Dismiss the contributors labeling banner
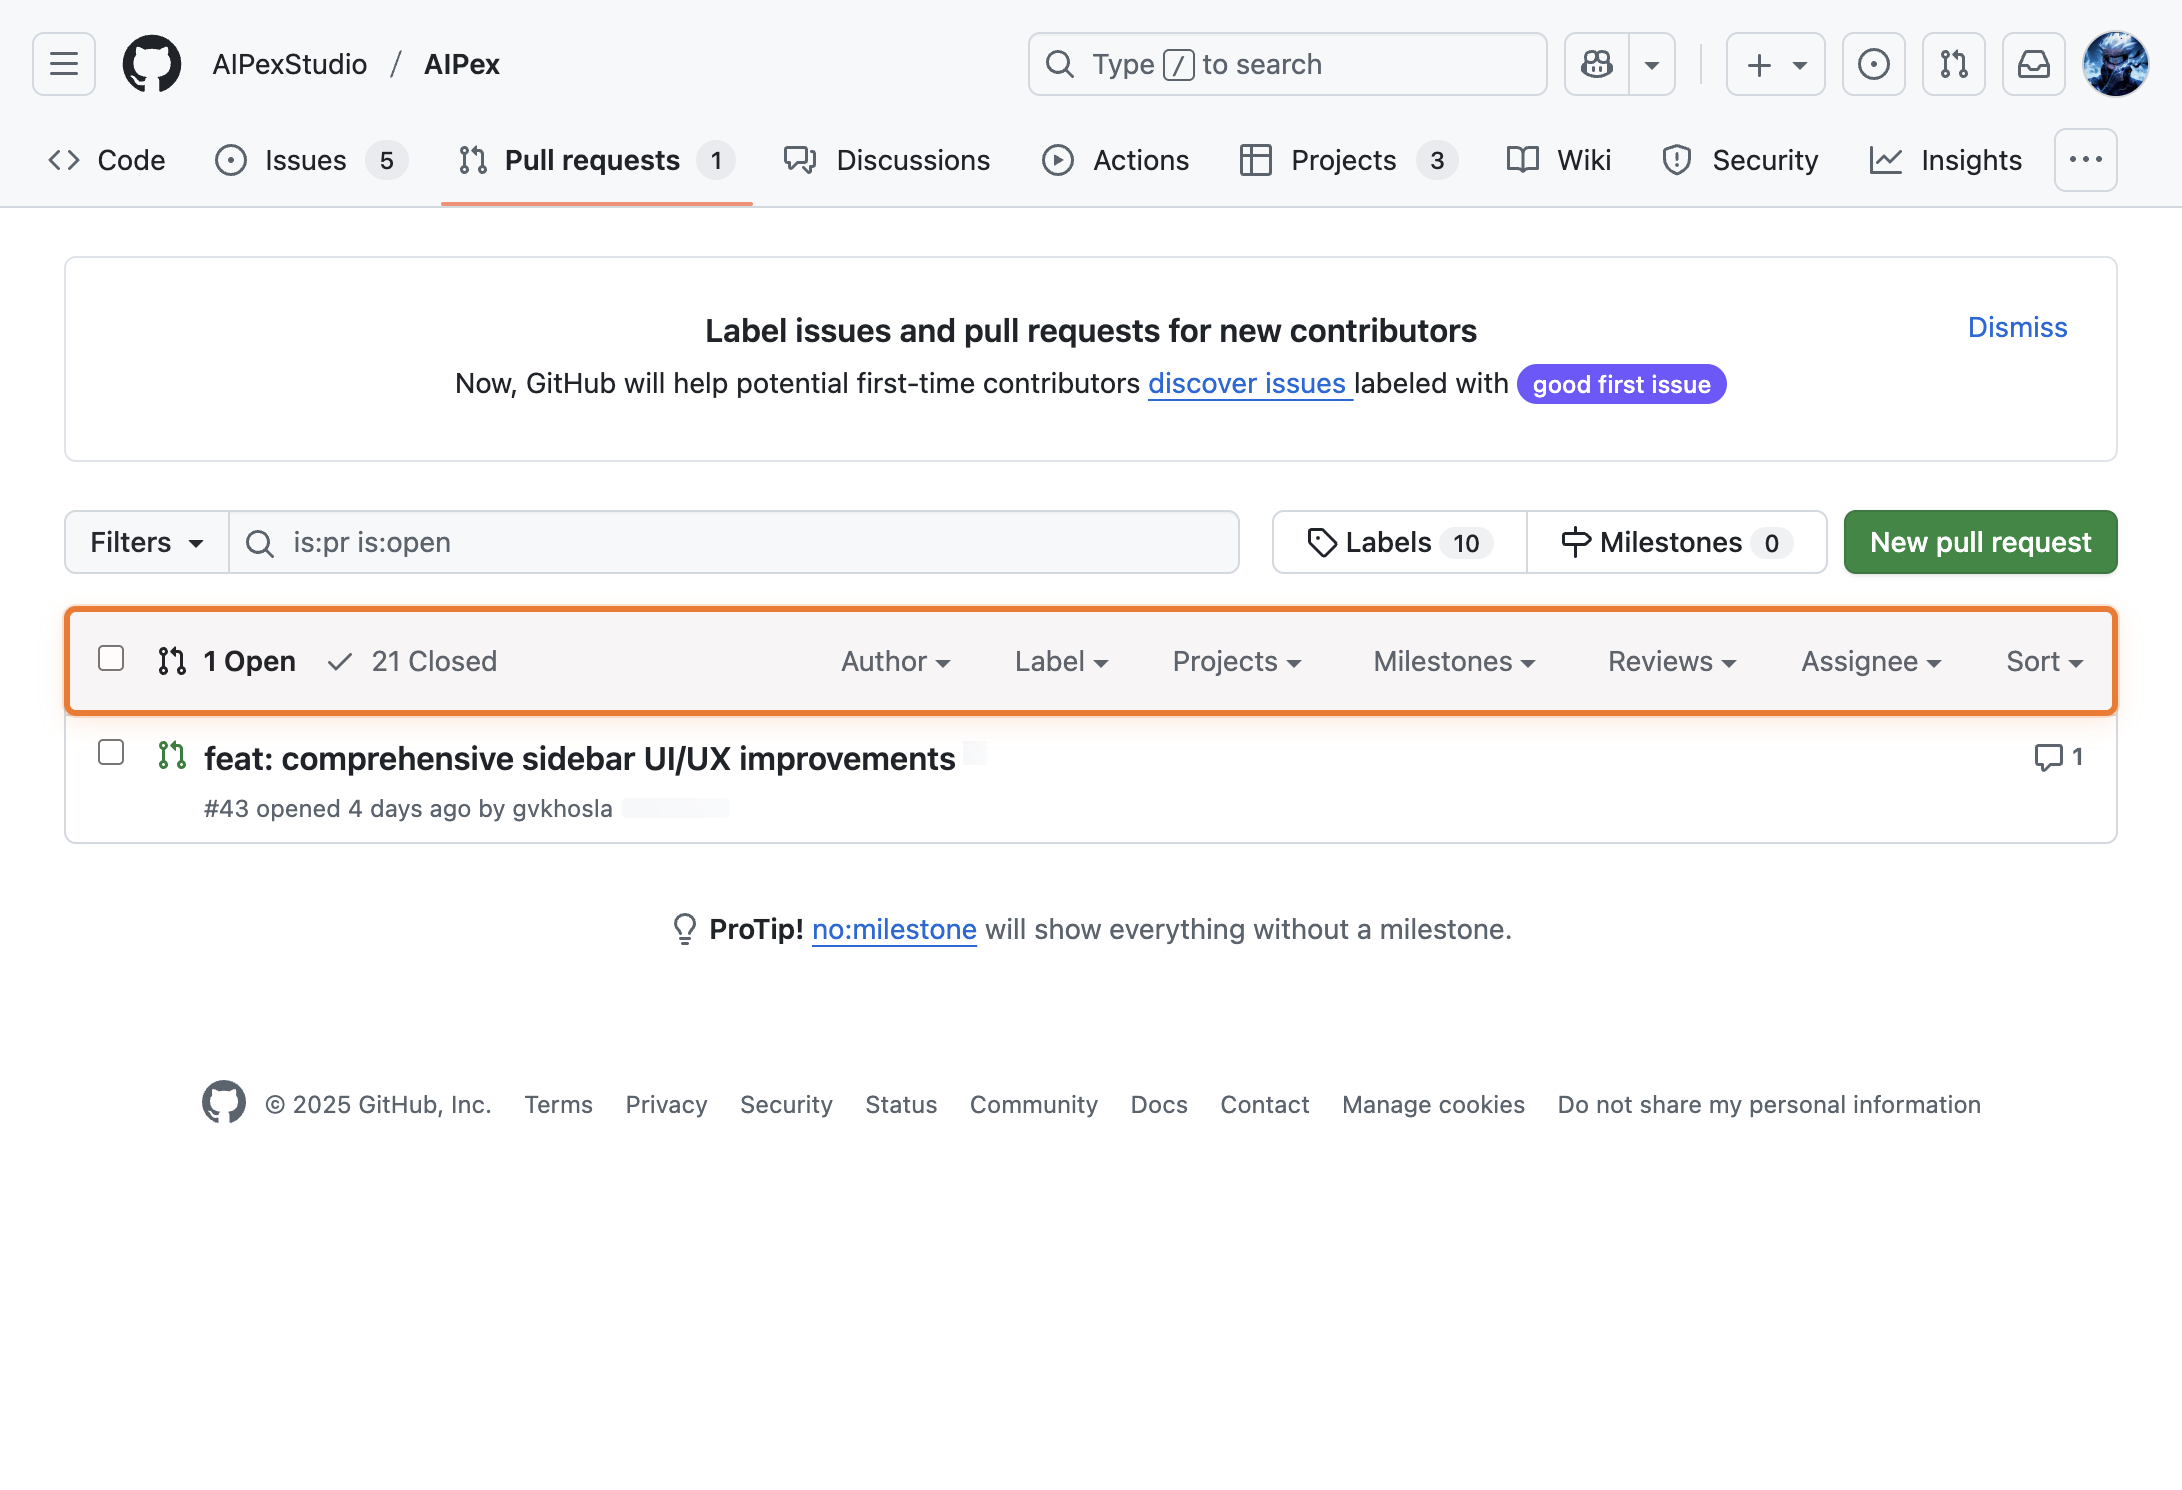This screenshot has height=1490, width=2182. coord(2017,327)
